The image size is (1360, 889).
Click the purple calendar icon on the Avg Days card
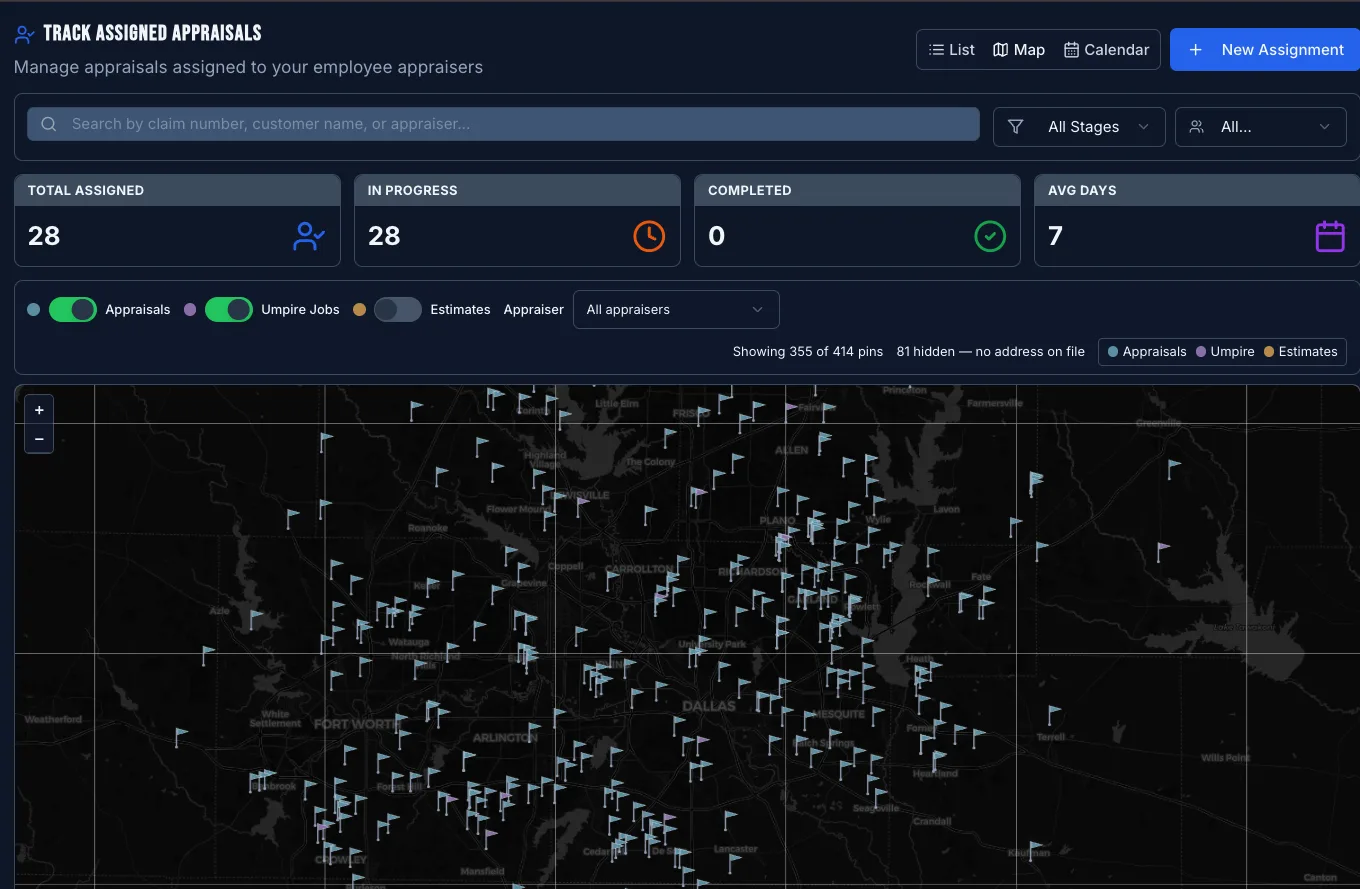[x=1330, y=236]
